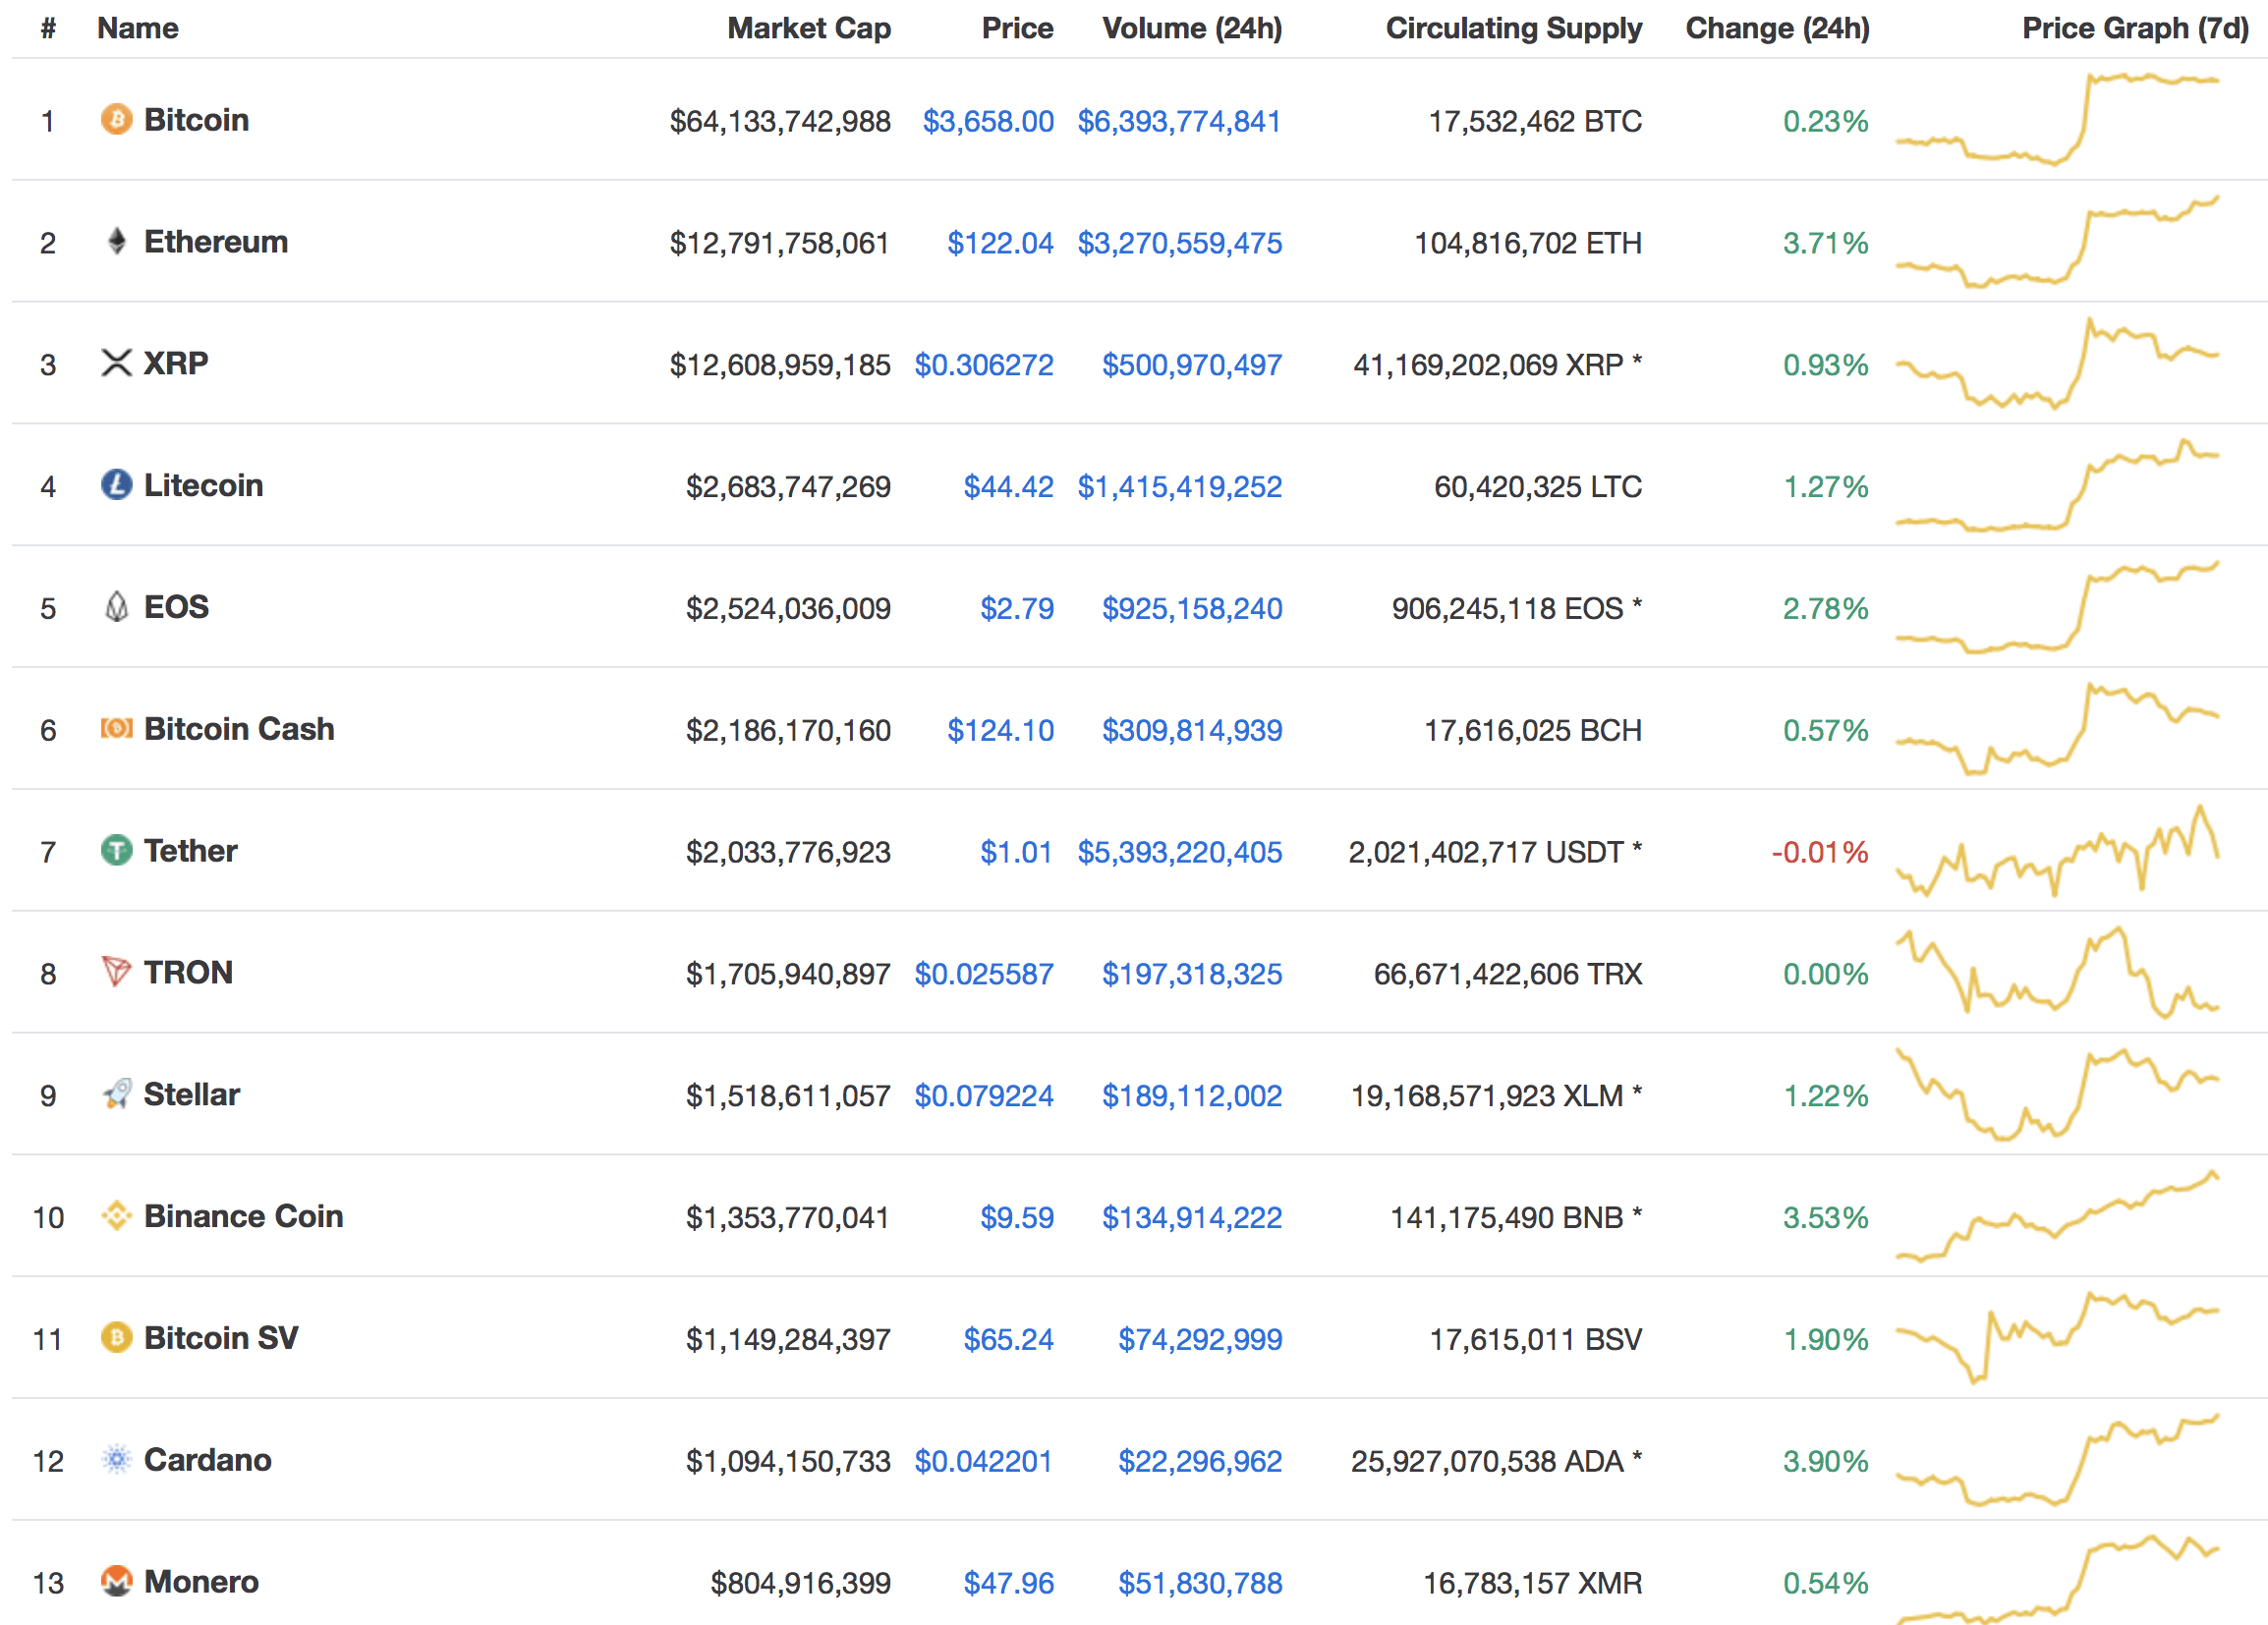This screenshot has width=2268, height=1625.
Task: Click Bitcoin Cash price $124.10
Action: click(x=1000, y=732)
